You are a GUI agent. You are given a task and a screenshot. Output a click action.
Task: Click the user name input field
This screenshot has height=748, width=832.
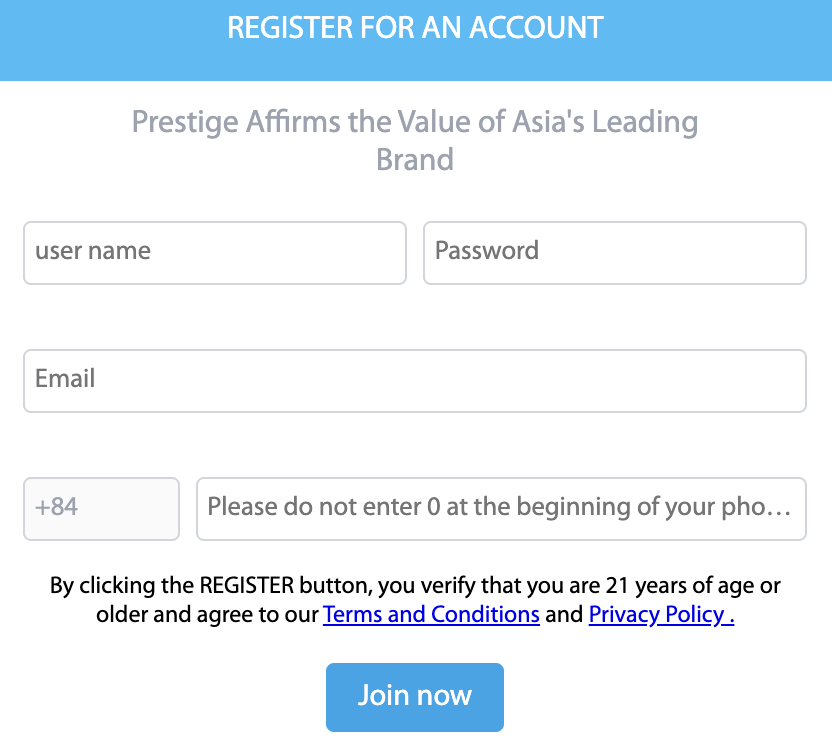214,252
